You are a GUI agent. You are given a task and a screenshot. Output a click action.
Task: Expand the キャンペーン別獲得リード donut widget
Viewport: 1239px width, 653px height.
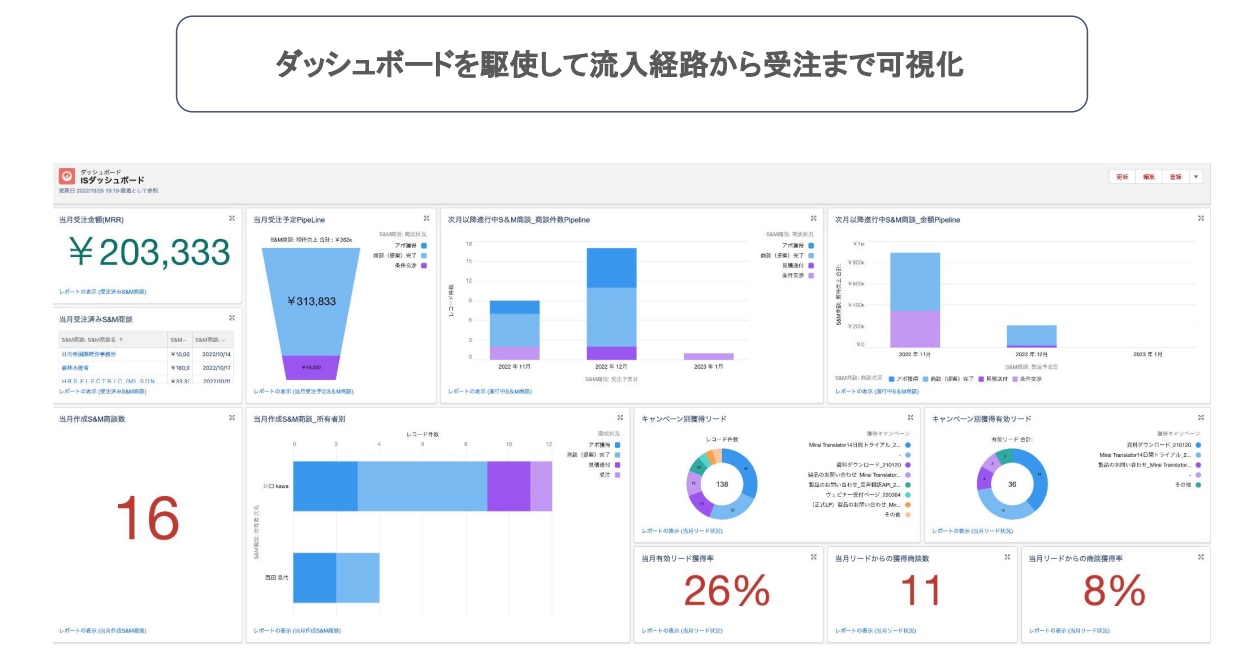pyautogui.click(x=910, y=416)
